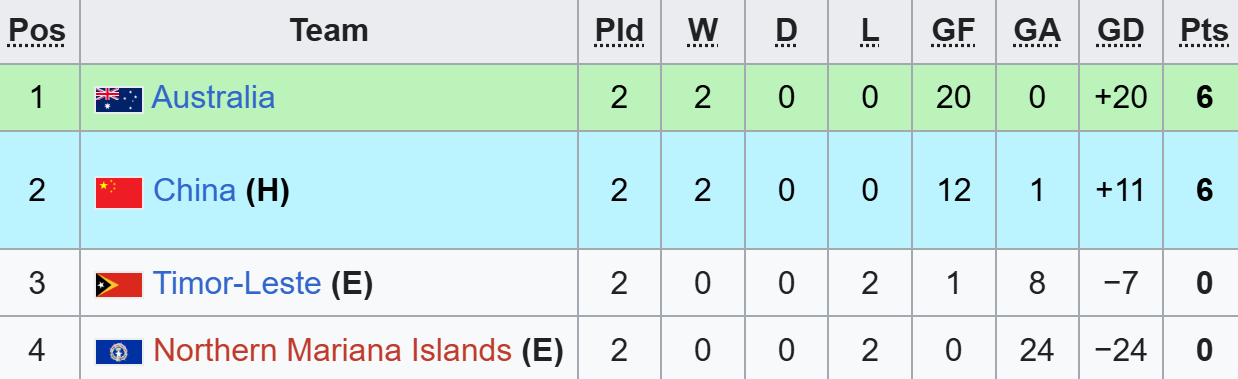Click the Australia flag icon
The width and height of the screenshot is (1238, 379).
tap(119, 99)
